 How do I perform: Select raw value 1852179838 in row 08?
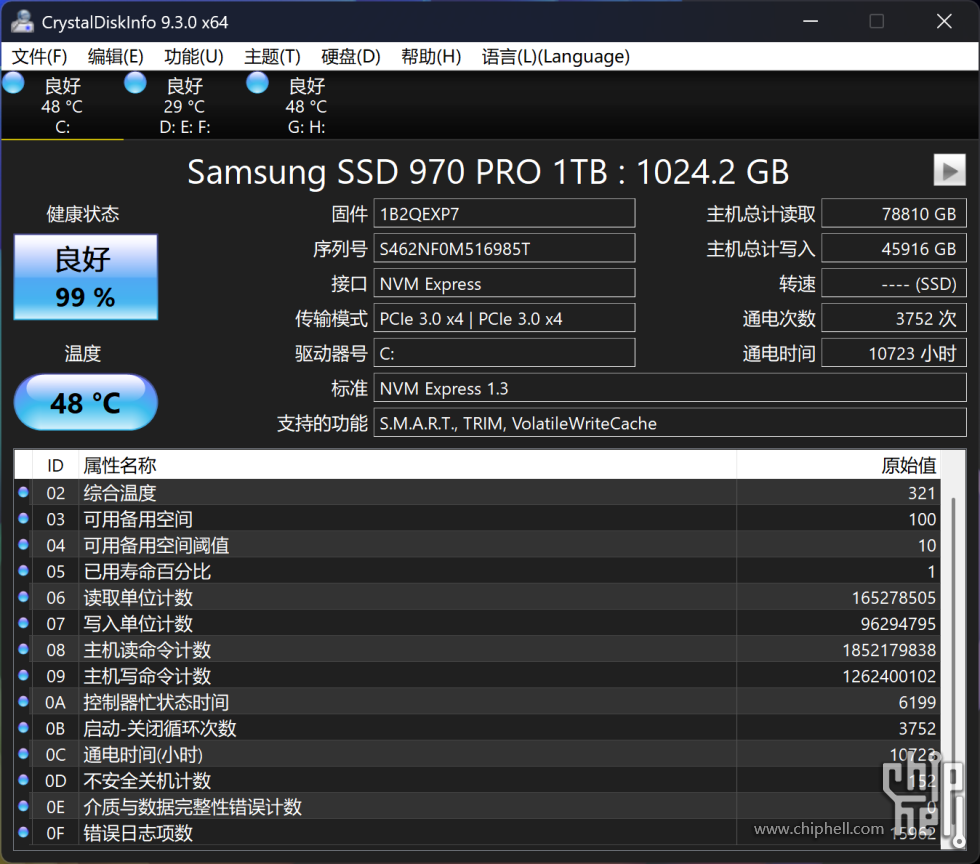[889, 650]
